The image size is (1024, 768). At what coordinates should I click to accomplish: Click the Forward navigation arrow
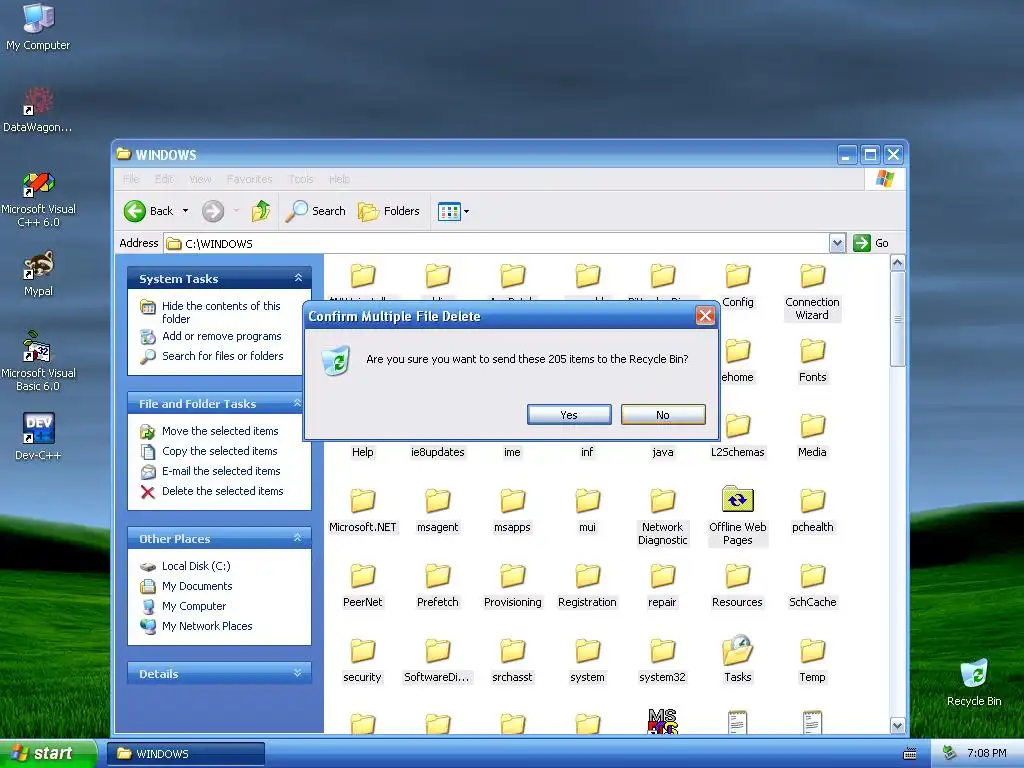(x=213, y=211)
